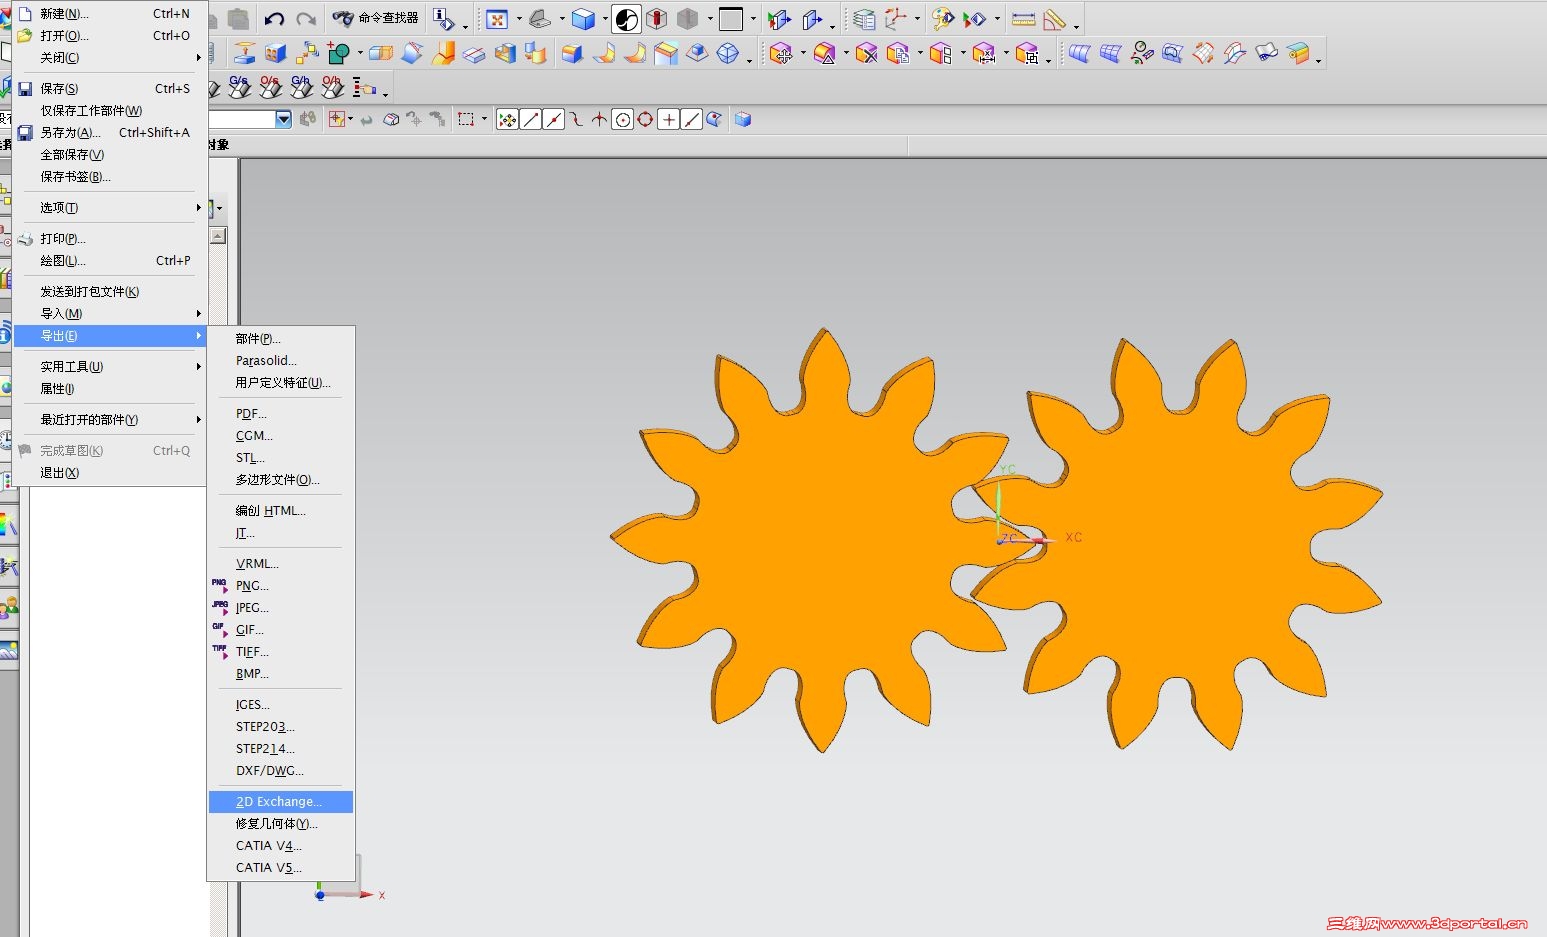Toggle the Arc Center snap option

(x=622, y=120)
